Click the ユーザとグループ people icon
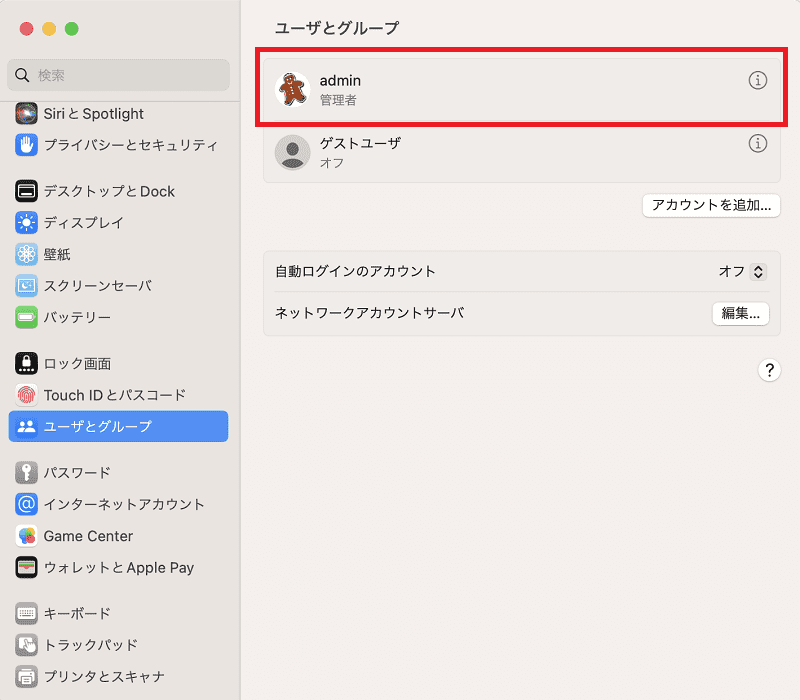 pyautogui.click(x=26, y=427)
